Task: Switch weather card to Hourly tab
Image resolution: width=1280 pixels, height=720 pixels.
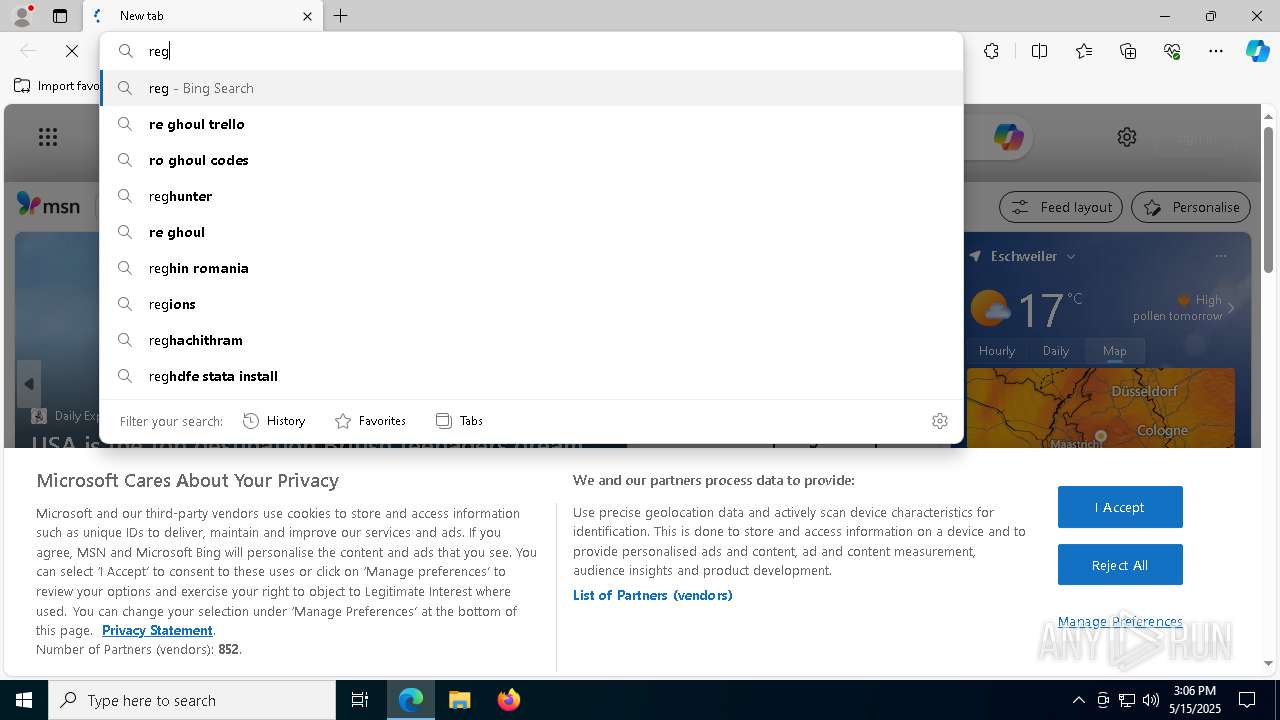Action: [x=997, y=351]
